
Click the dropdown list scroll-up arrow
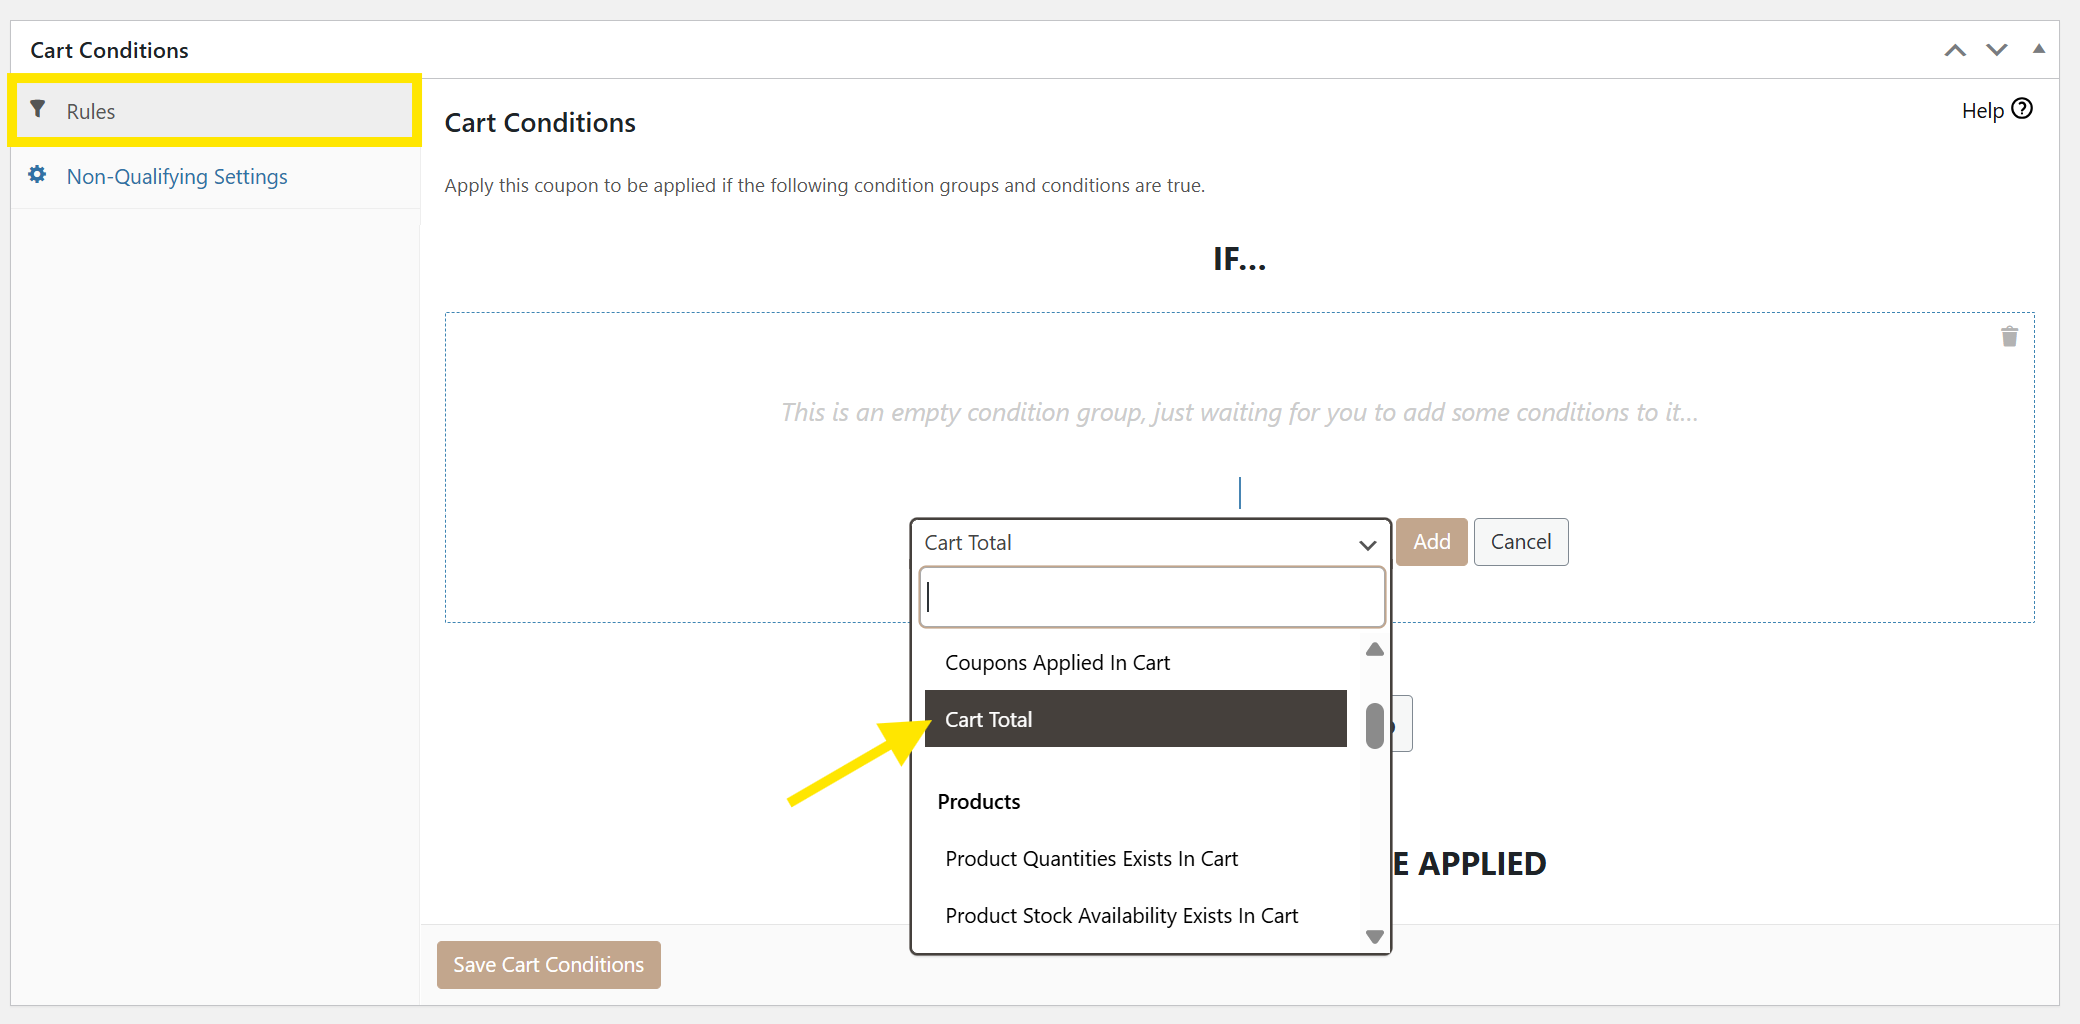point(1375,650)
